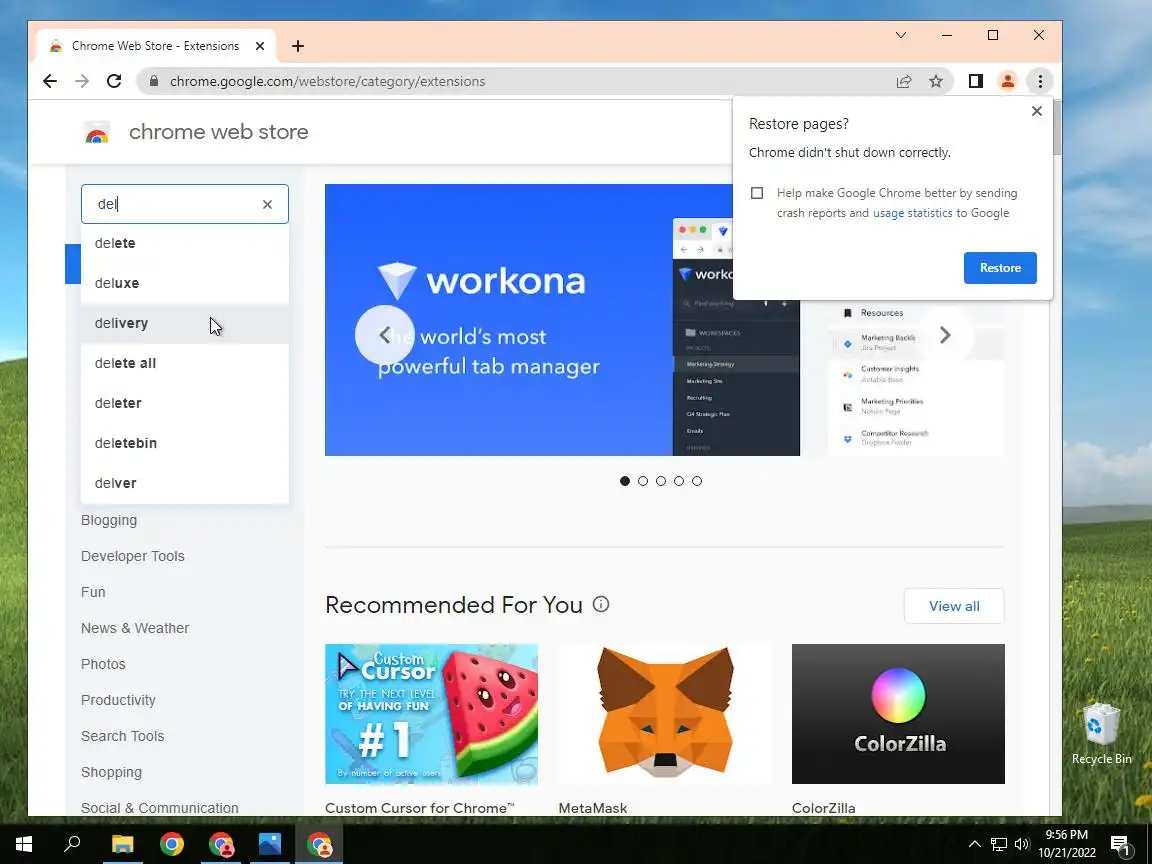Advance to next carousel slide
The width and height of the screenshot is (1152, 864).
coord(945,335)
